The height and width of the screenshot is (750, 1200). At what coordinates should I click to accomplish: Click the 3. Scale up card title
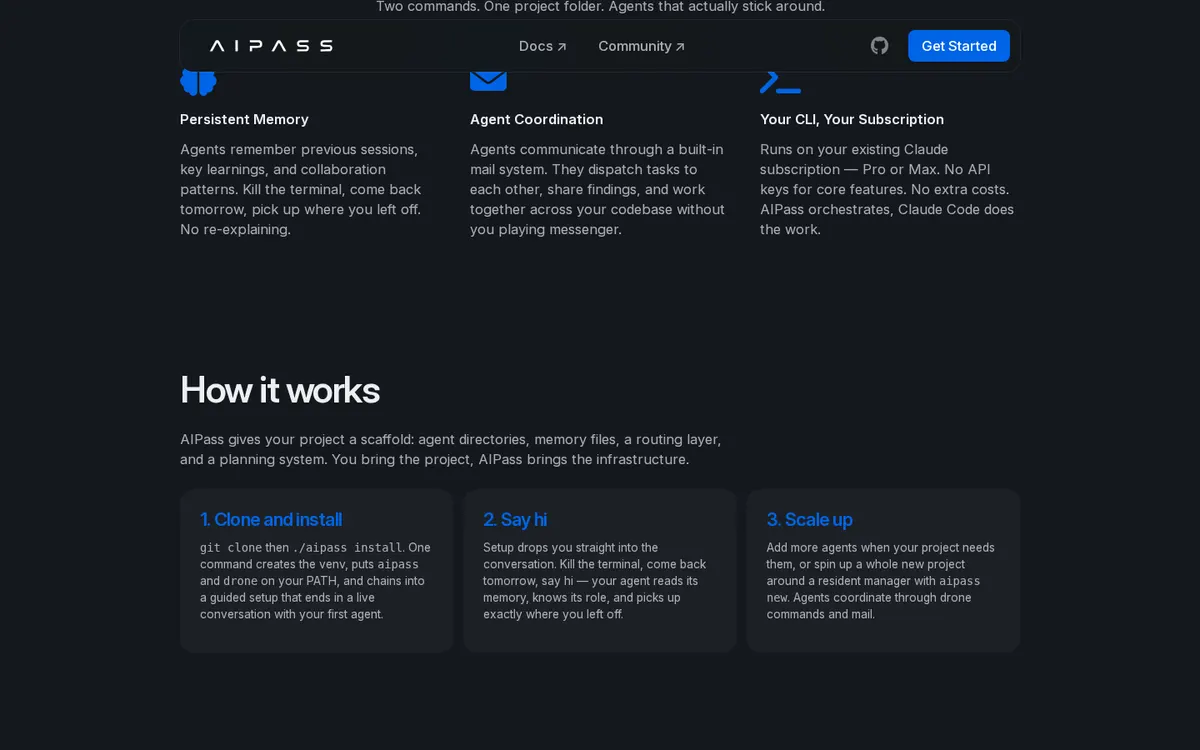810,519
